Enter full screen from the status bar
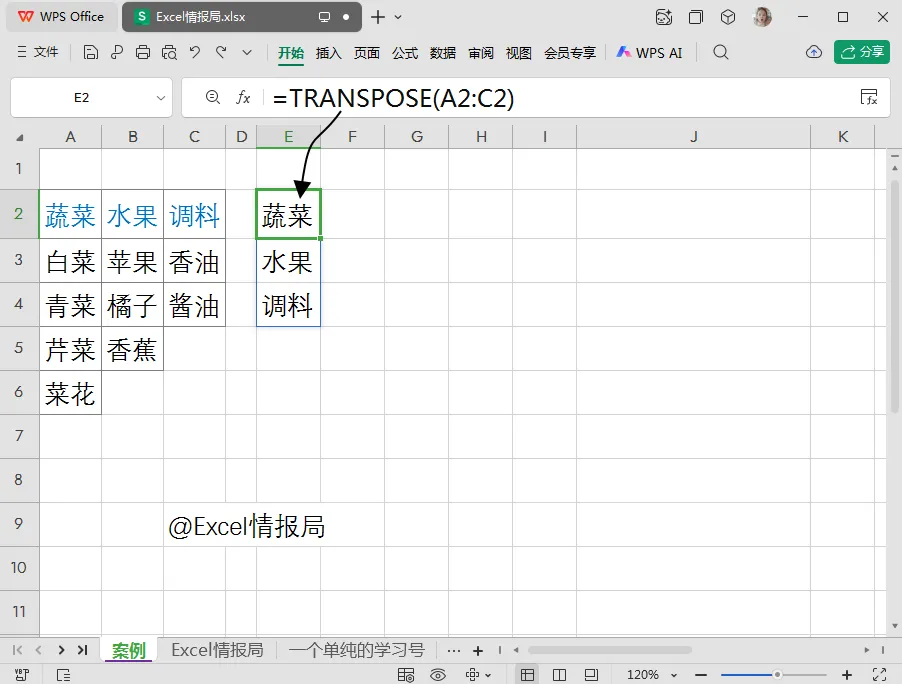902x684 pixels. [879, 674]
